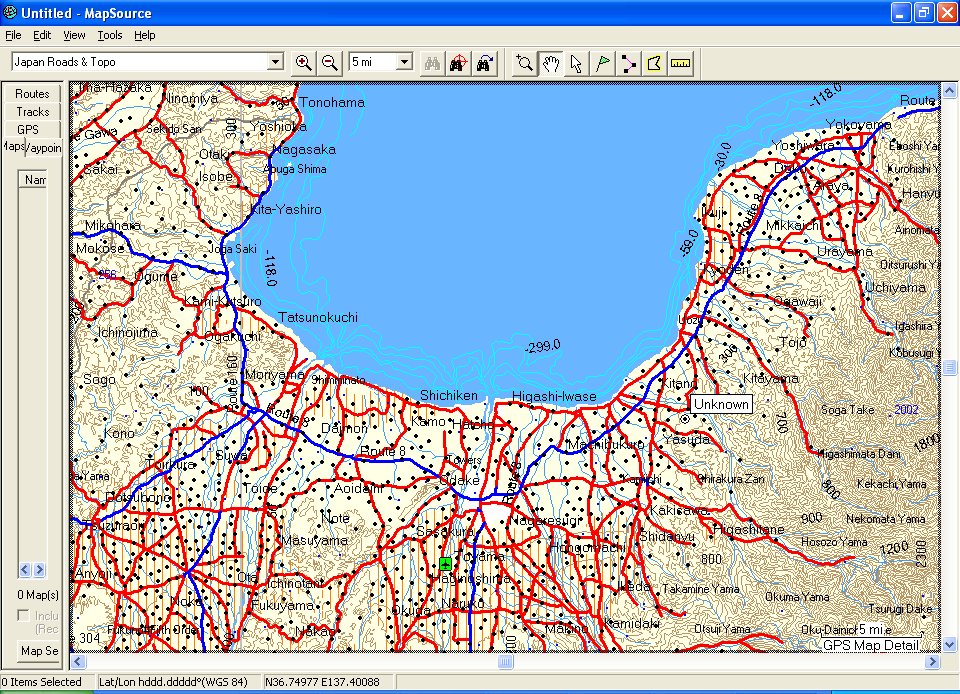
Task: Open the View menu
Action: click(x=74, y=35)
